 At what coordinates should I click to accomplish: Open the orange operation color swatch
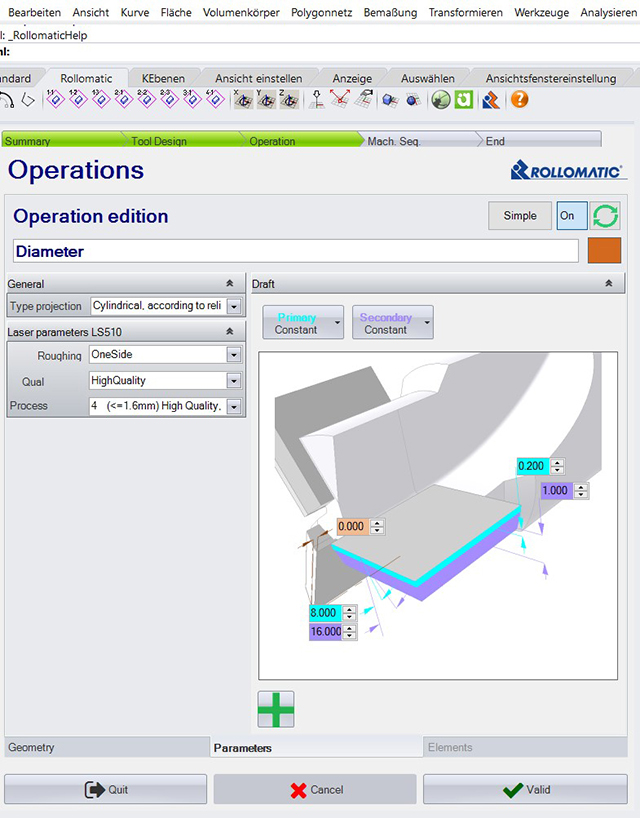tap(604, 250)
